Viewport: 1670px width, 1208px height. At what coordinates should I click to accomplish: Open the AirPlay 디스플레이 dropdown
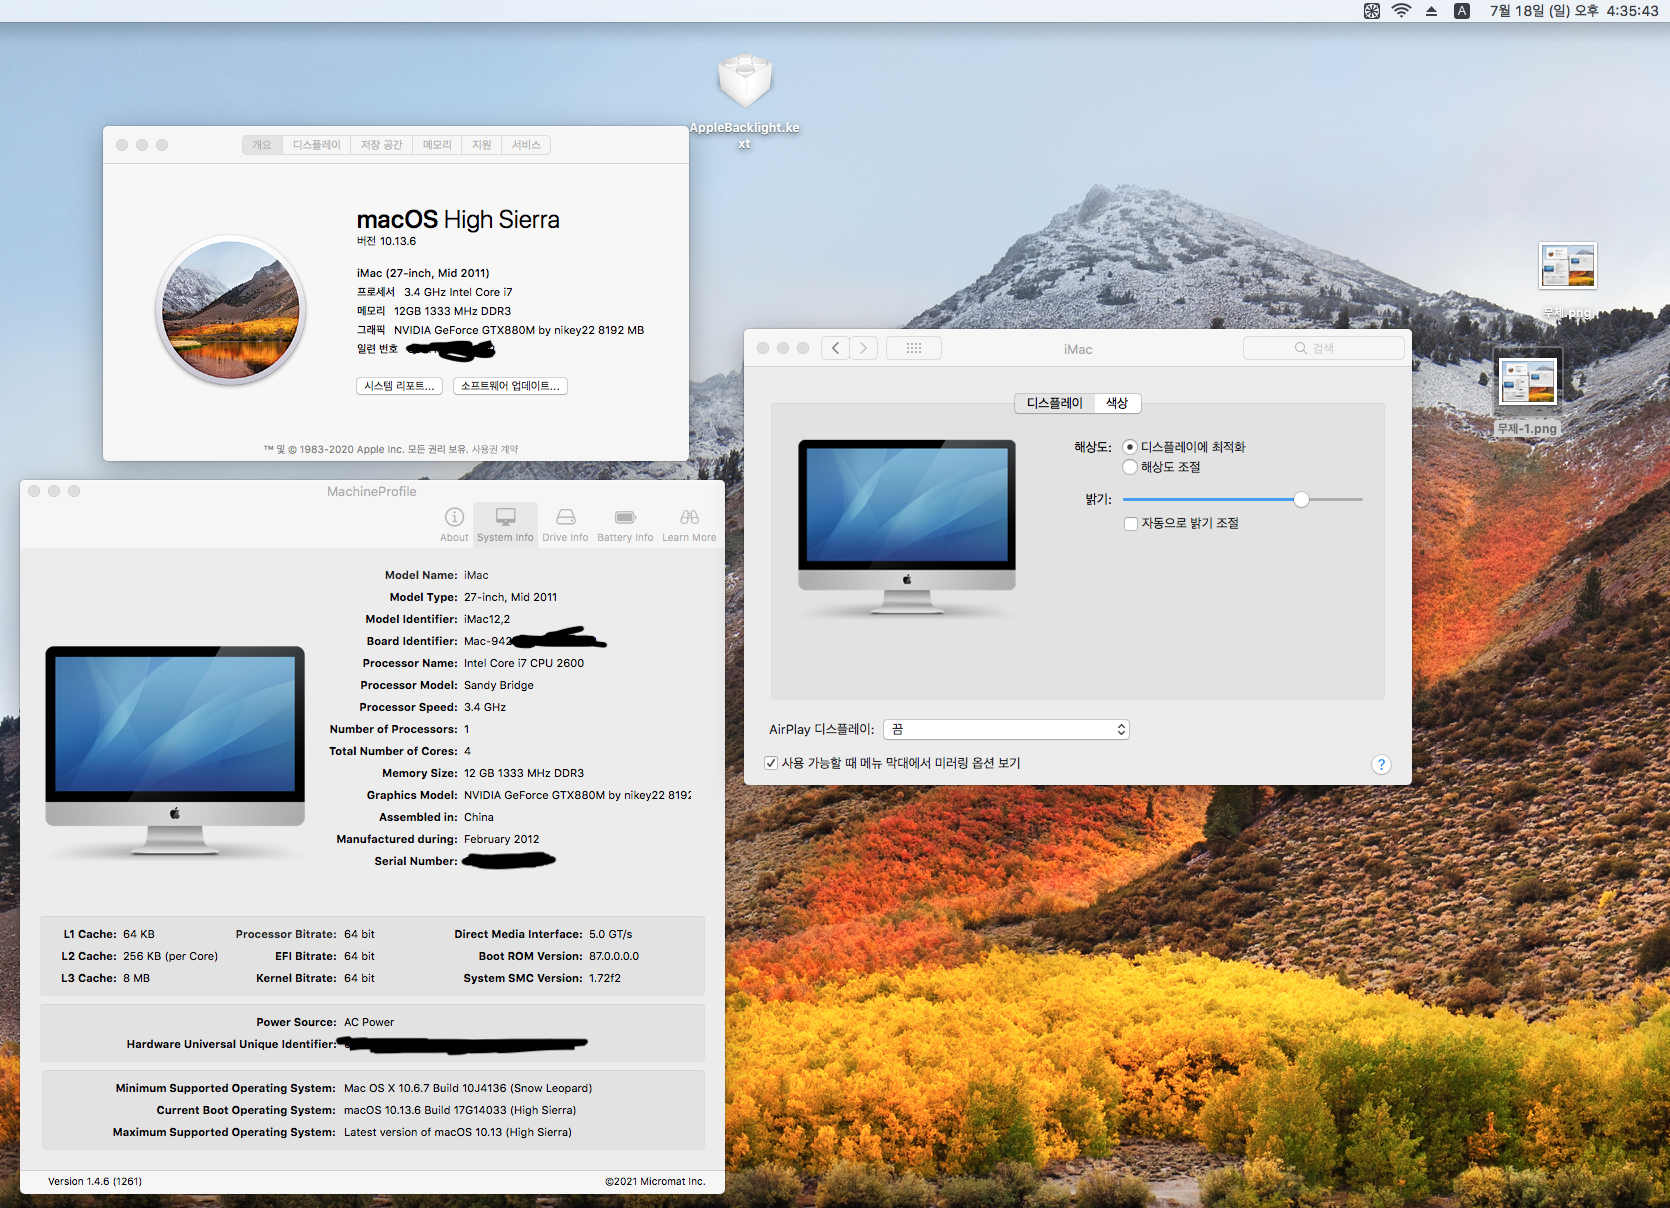pyautogui.click(x=1006, y=730)
